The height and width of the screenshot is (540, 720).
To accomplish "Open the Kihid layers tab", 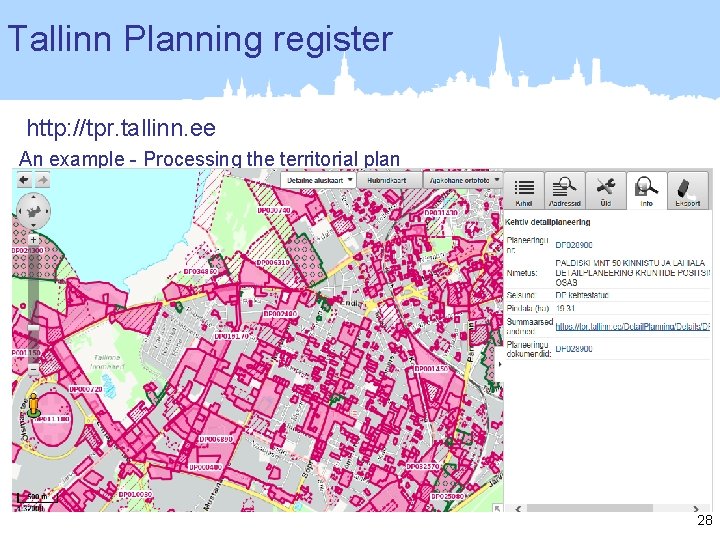I will click(x=524, y=191).
